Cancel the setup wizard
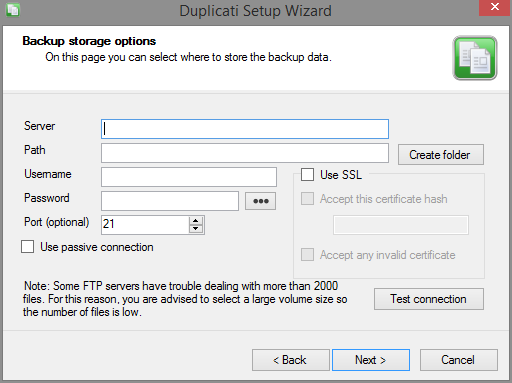This screenshot has width=512, height=383. click(459, 360)
